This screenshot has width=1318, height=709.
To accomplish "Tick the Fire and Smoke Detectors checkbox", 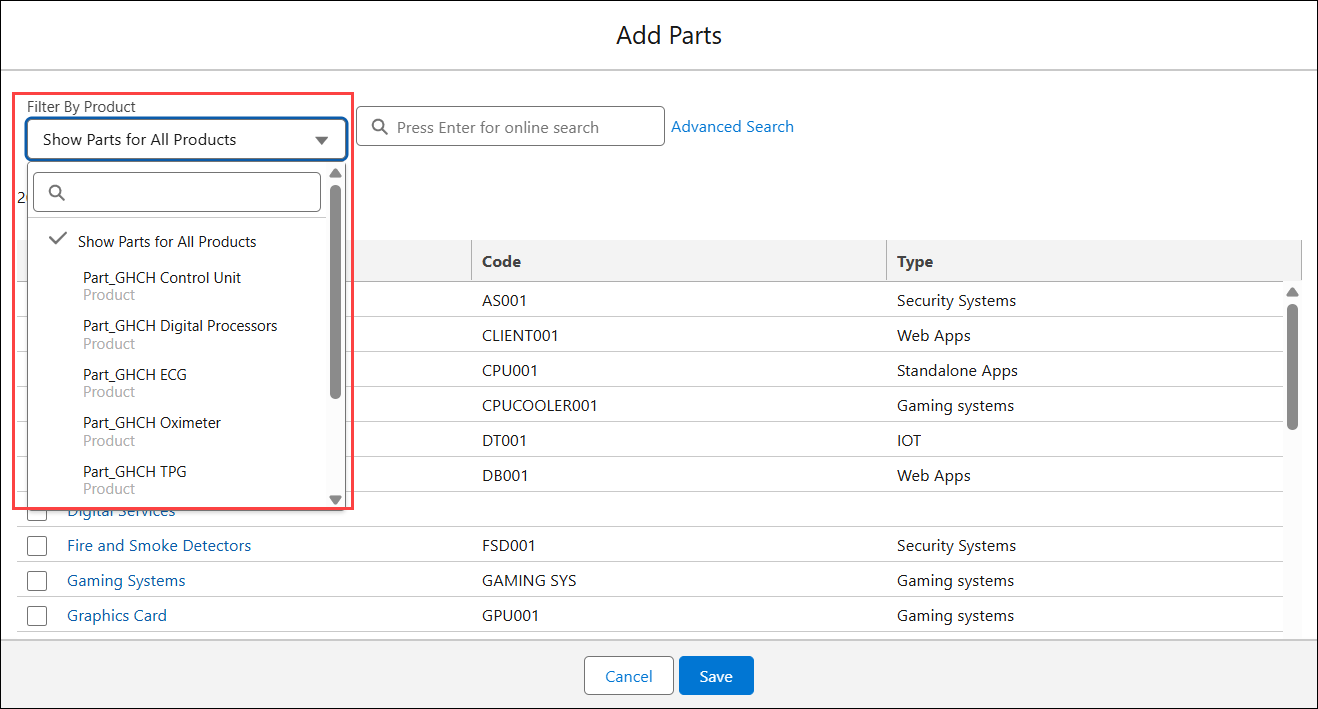I will pos(37,546).
